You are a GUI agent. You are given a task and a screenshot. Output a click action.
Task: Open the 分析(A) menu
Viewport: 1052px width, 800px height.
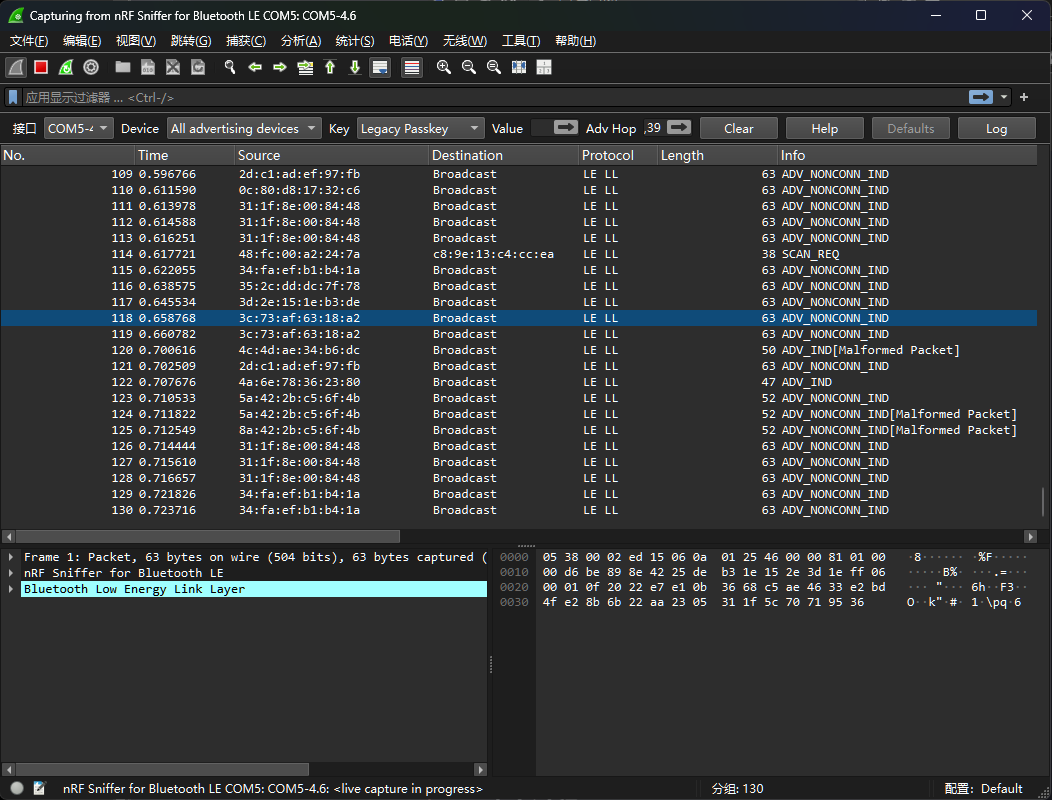[x=301, y=41]
